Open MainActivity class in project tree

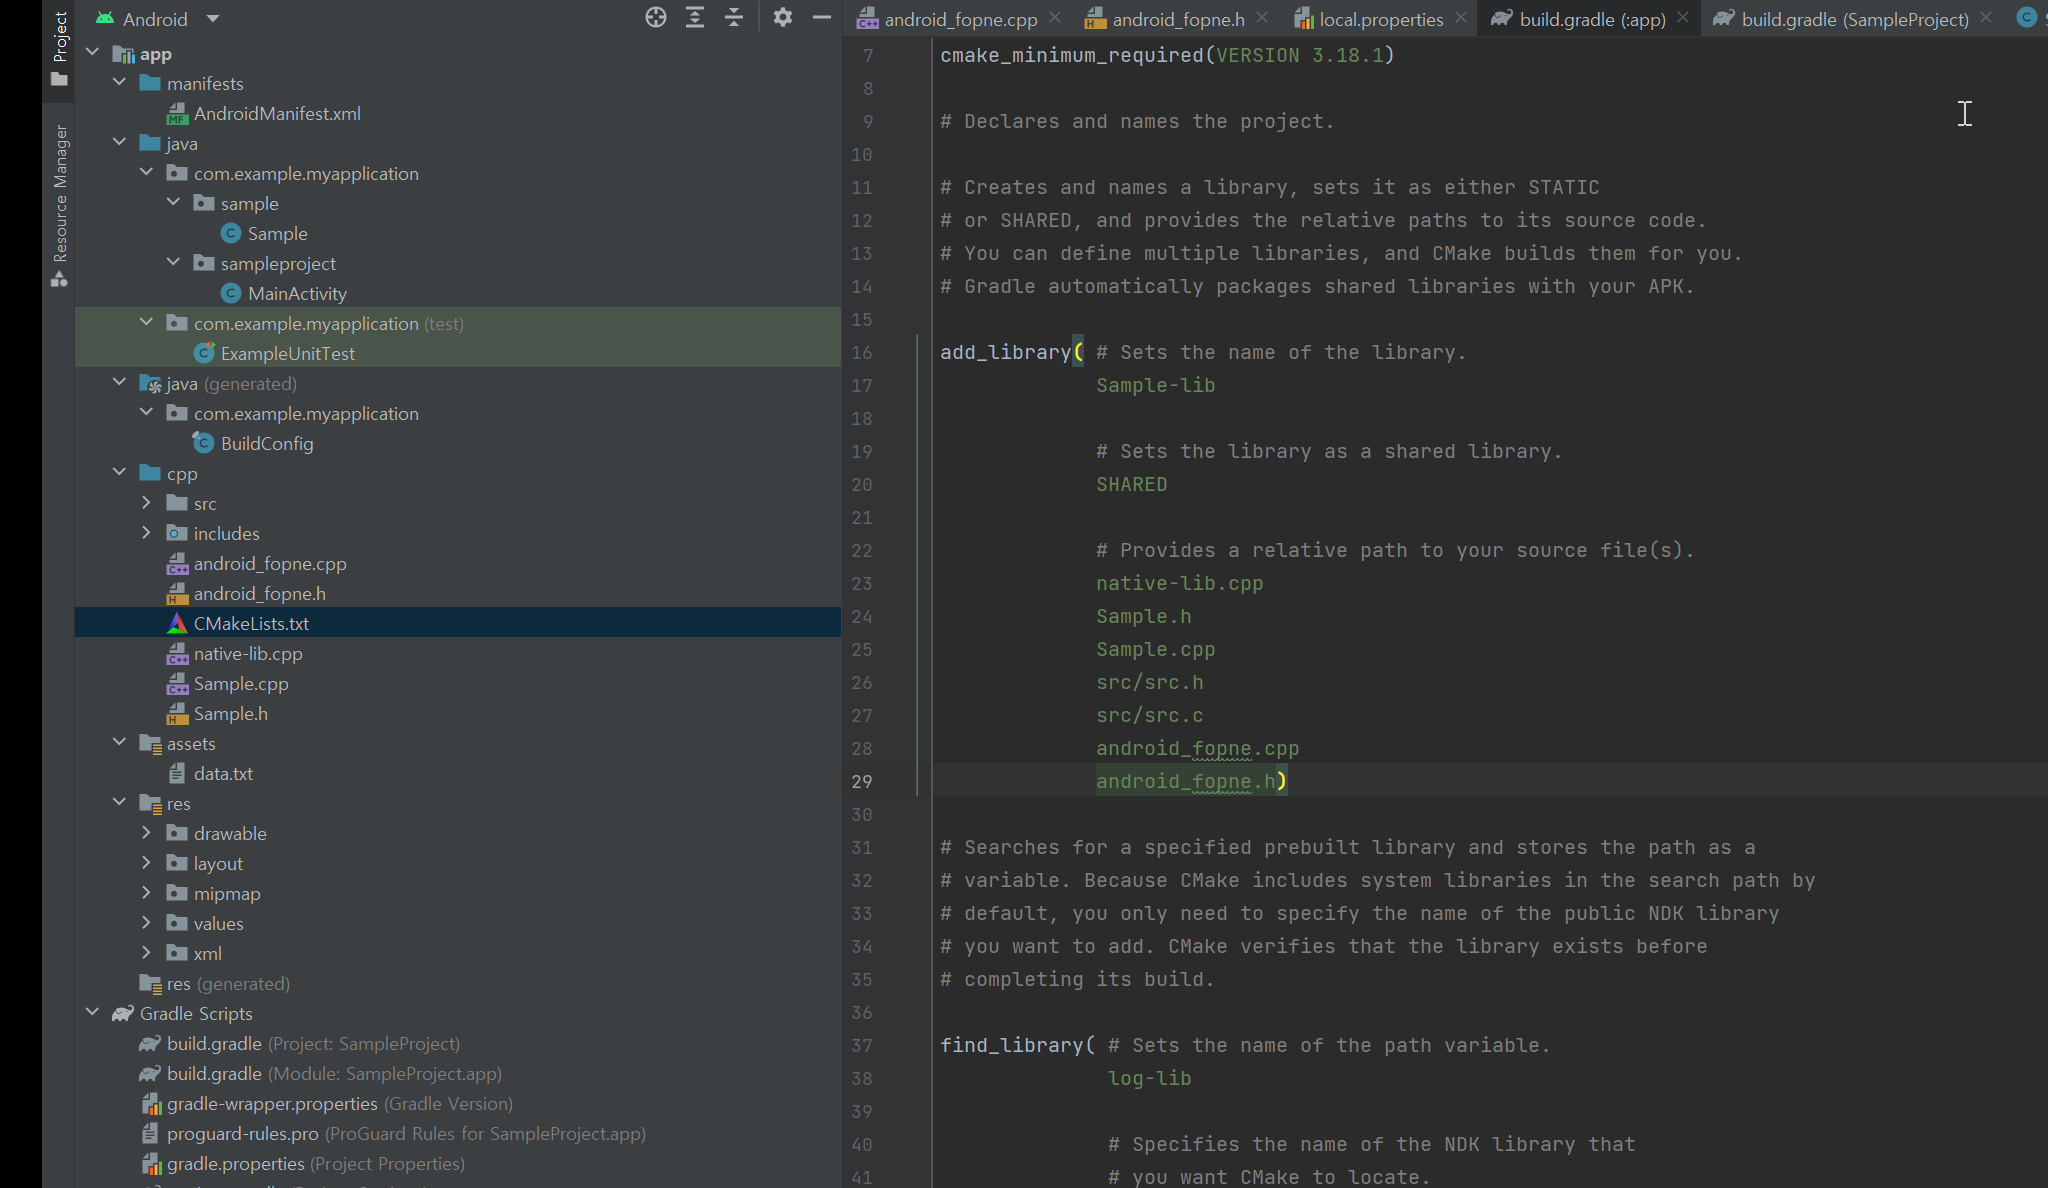point(297,294)
